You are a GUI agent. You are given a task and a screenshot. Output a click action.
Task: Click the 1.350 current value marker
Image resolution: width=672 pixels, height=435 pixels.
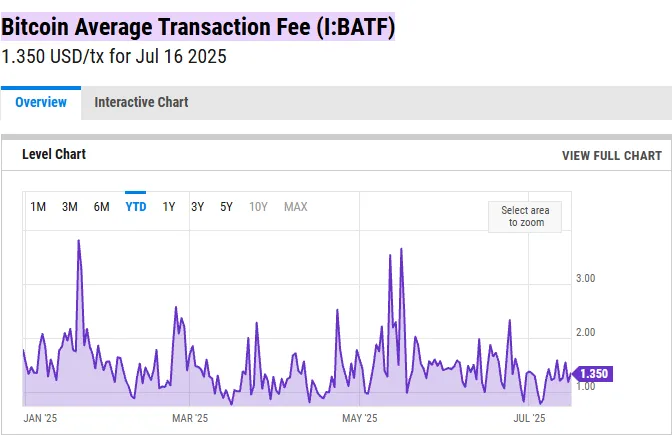(593, 374)
